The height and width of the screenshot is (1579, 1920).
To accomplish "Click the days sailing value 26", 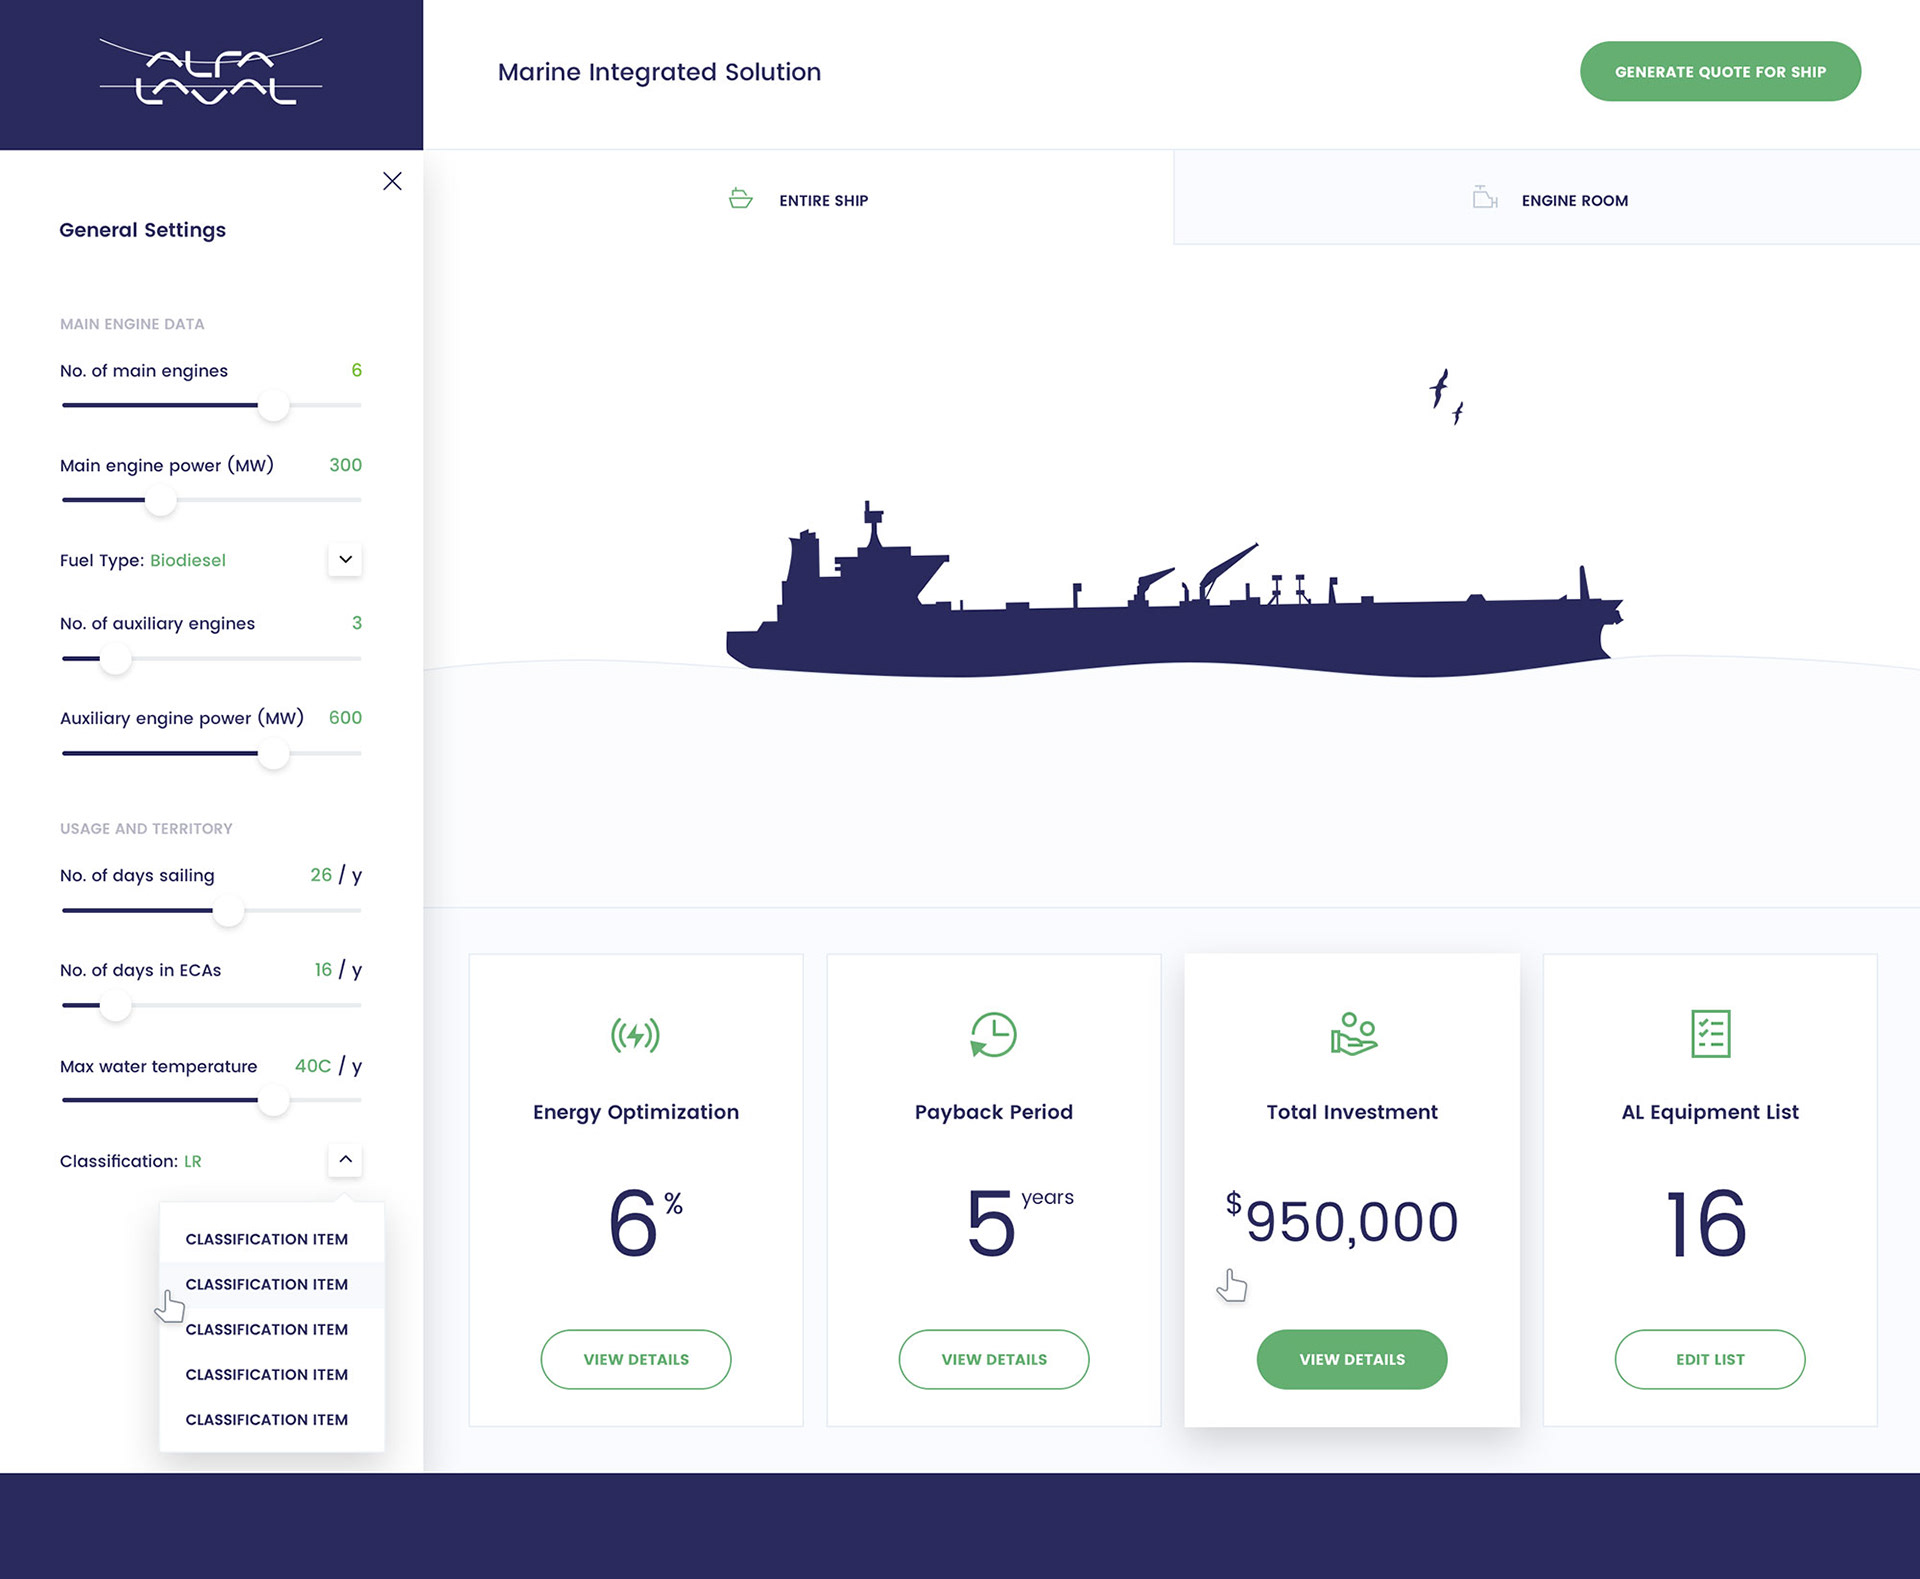I will [321, 875].
